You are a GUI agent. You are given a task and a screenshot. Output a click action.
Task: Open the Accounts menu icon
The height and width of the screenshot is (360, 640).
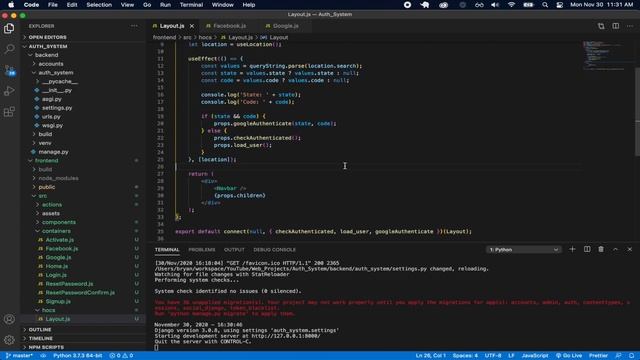(9, 319)
